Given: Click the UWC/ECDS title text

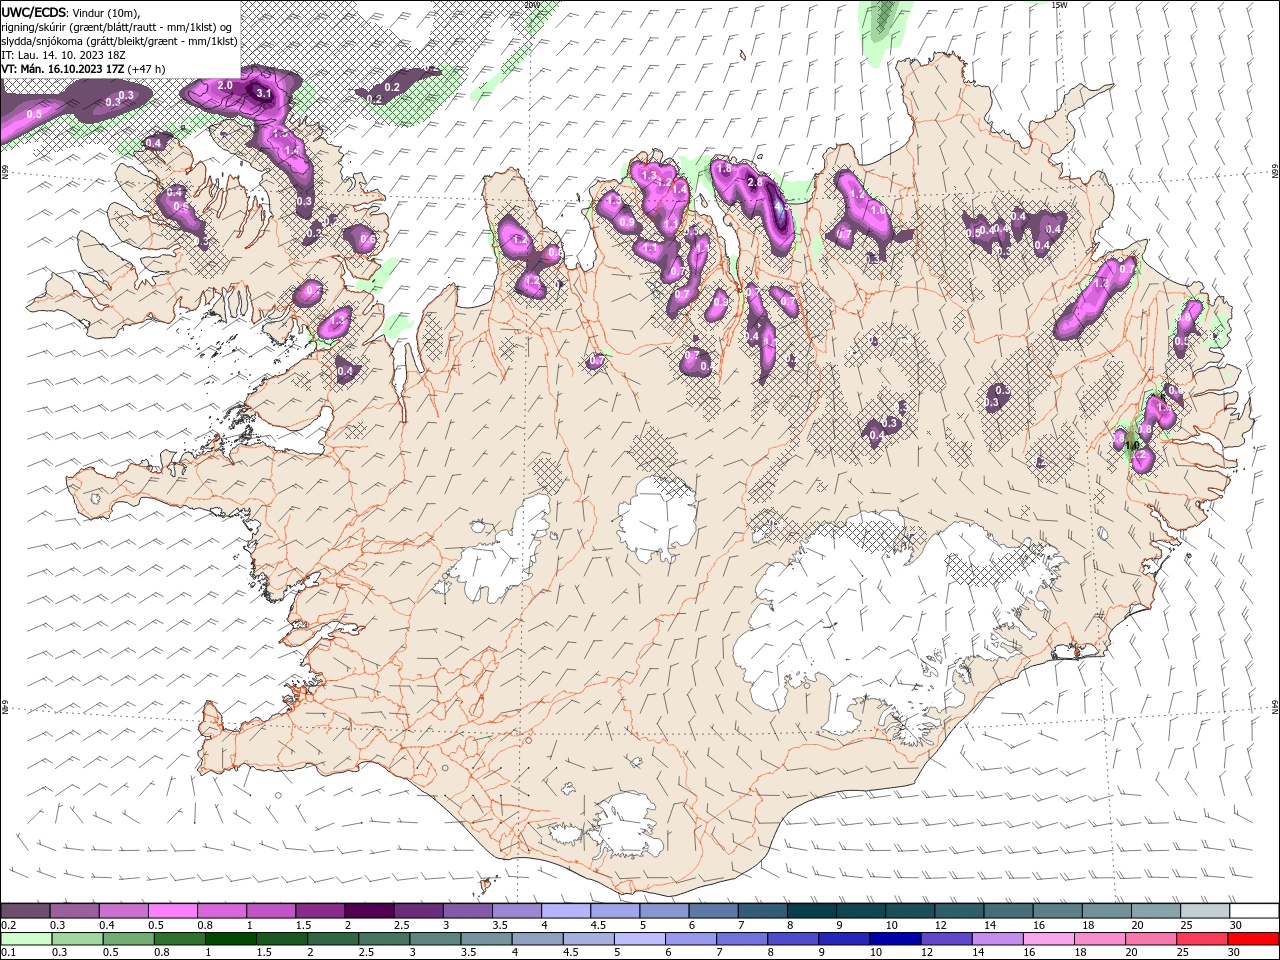Looking at the screenshot, I should click(x=34, y=12).
